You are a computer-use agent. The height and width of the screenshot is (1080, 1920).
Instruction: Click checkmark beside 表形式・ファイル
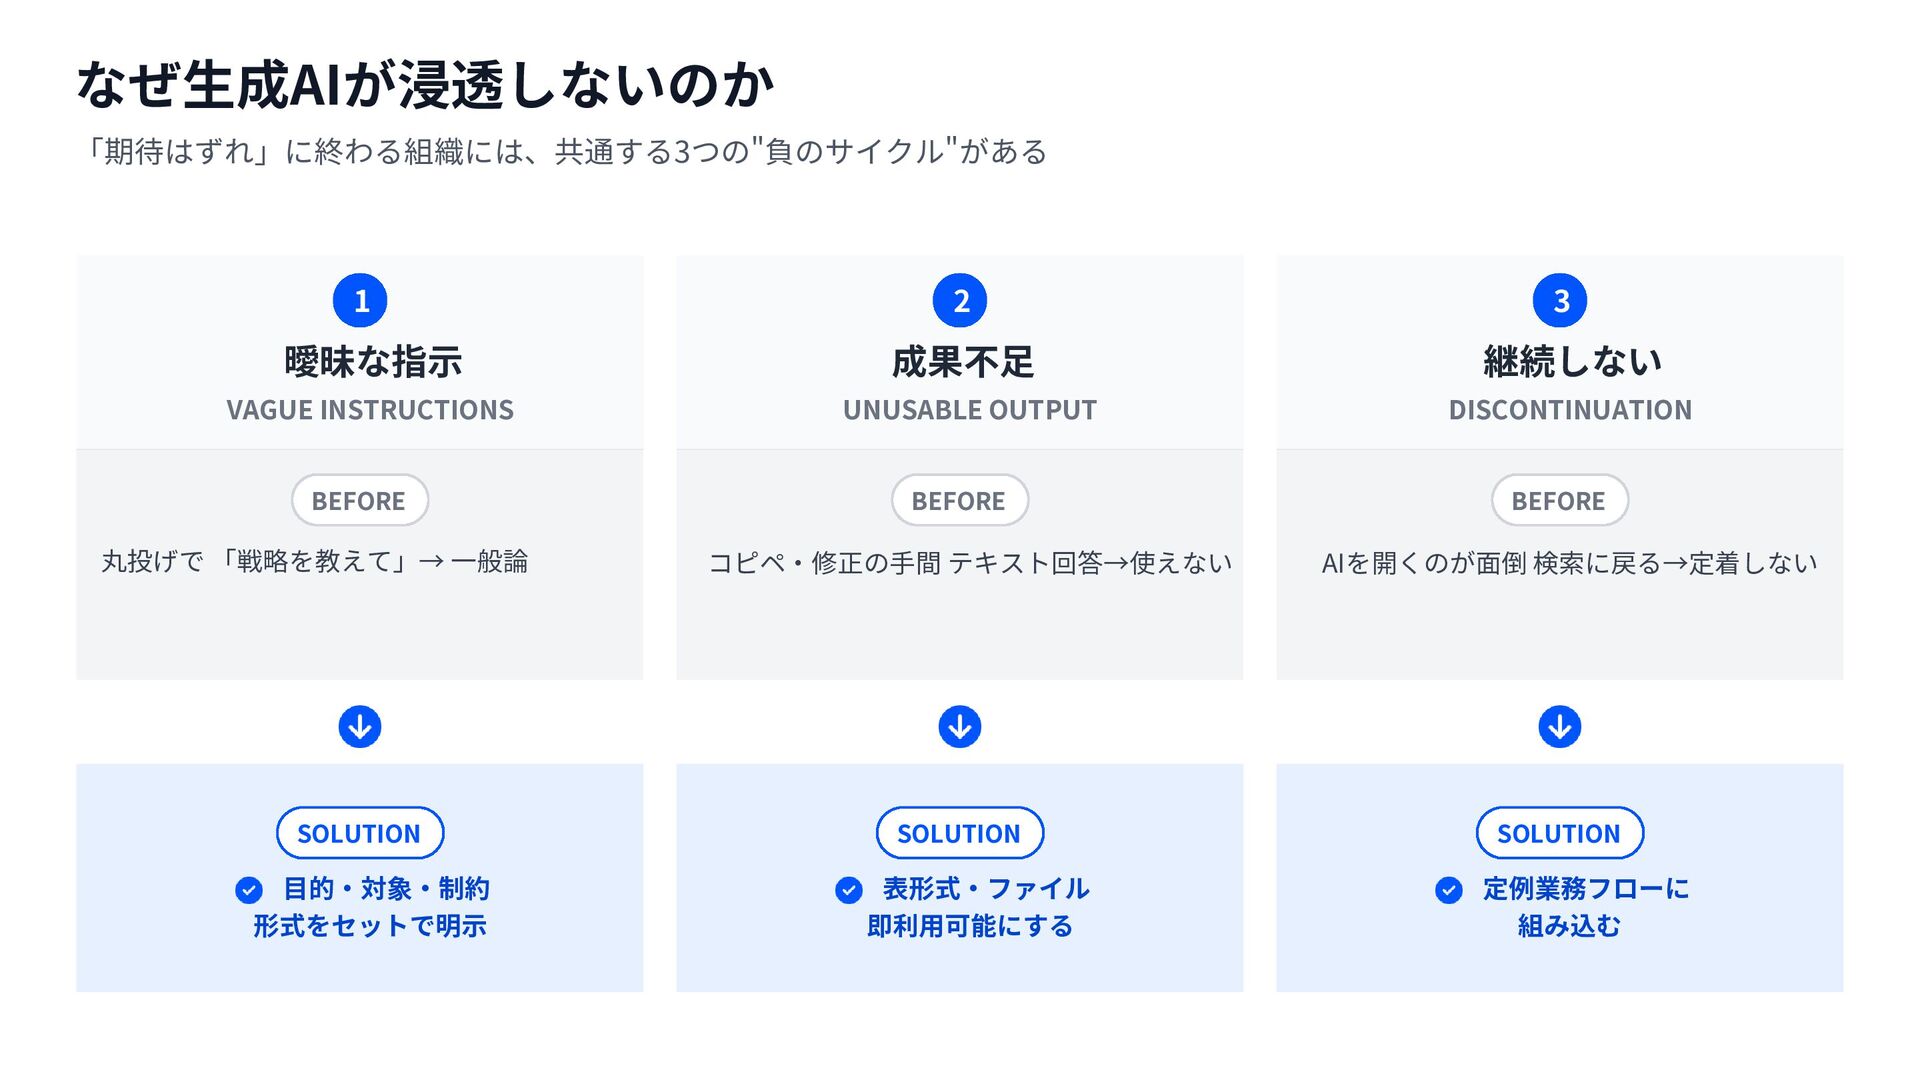click(849, 890)
